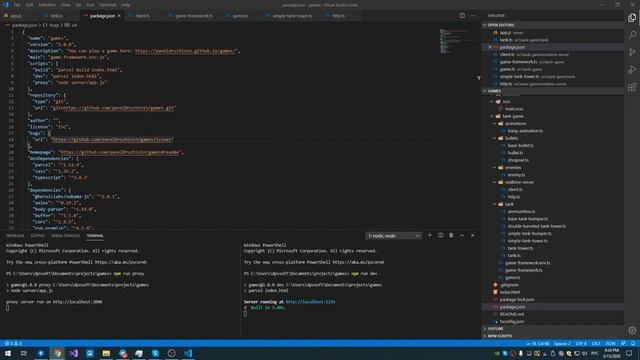Open Visual Studio purple icon on taskbar
640x360 pixels.
click(73, 353)
